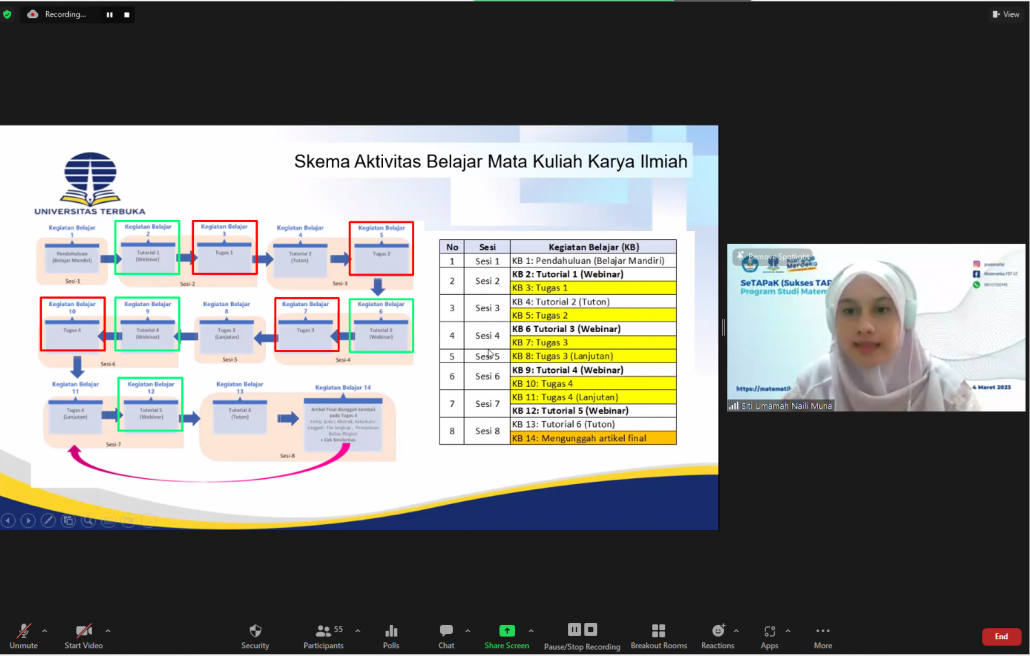Click the row KB 11: Tugas 4 (Lanjutan)
Screen dimensions: 1030x656
[x=593, y=397]
